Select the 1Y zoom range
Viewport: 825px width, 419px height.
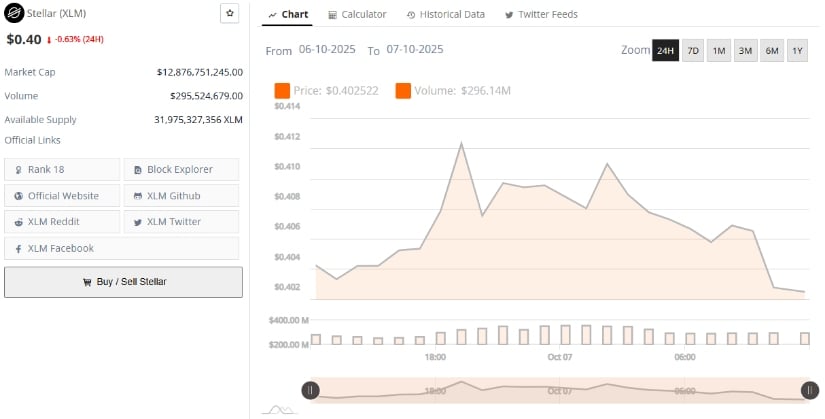coord(797,50)
